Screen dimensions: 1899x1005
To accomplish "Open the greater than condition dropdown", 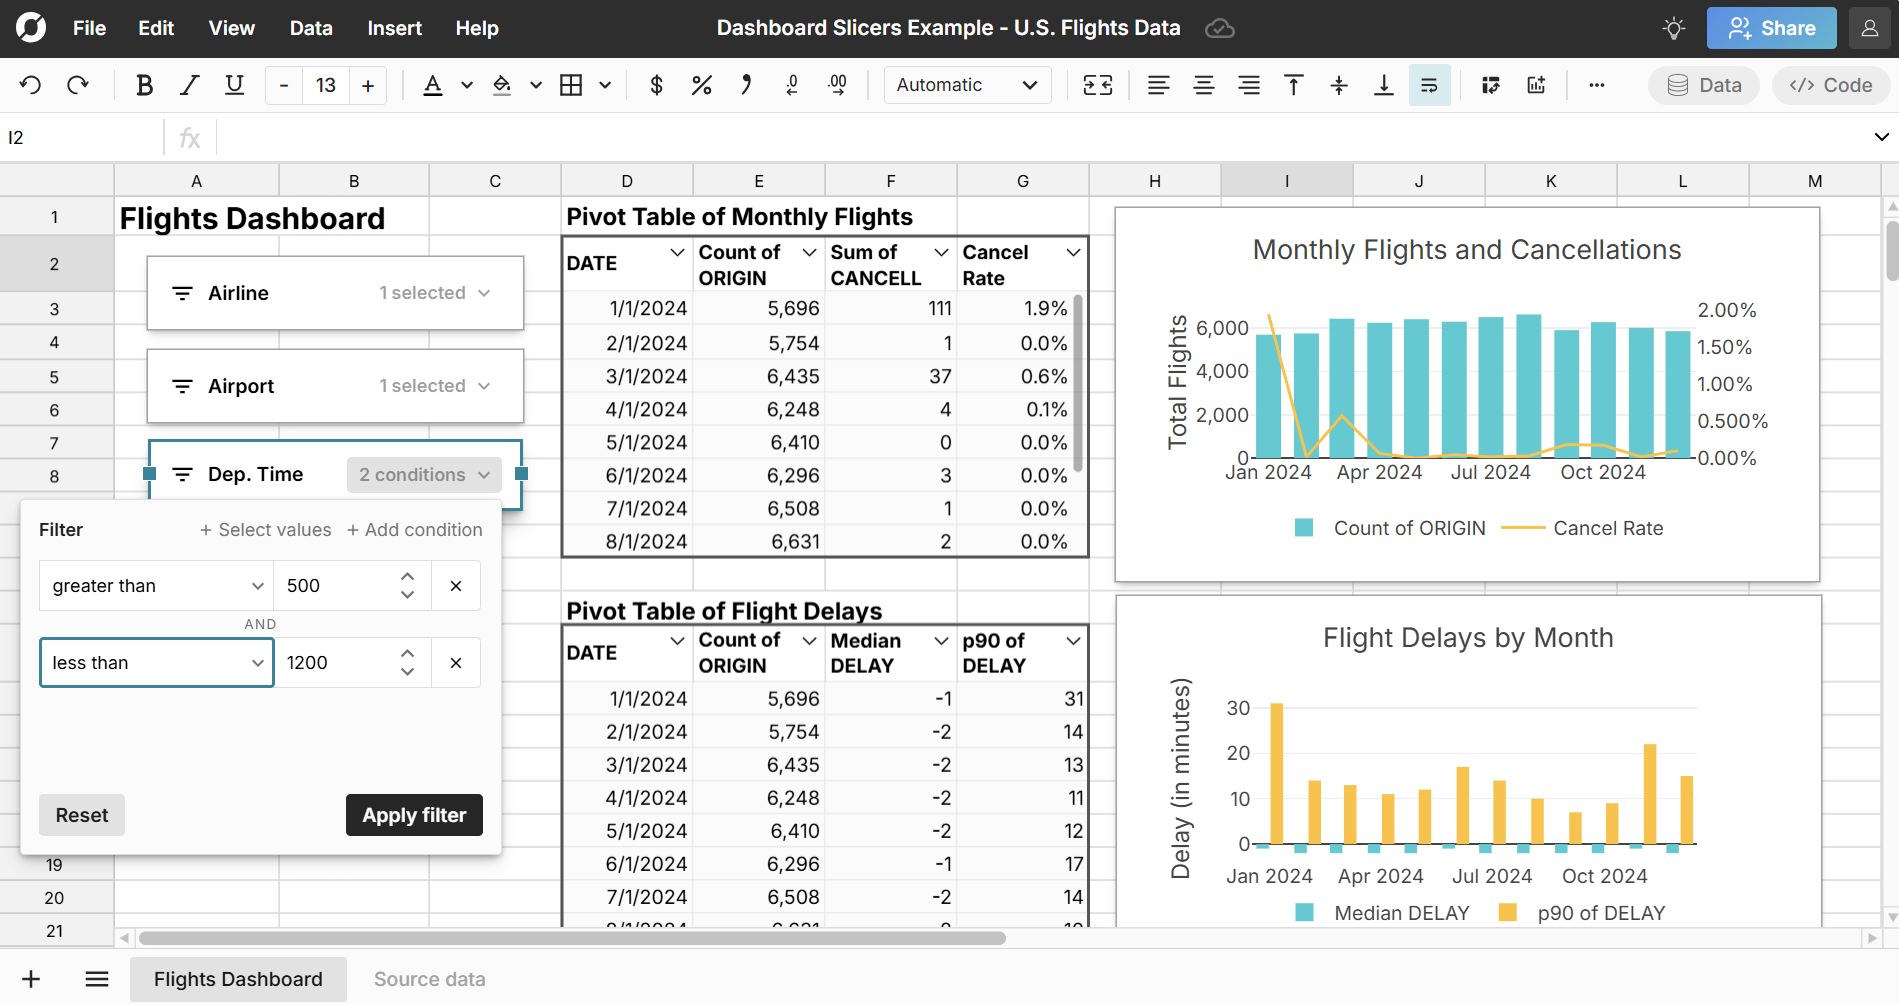I will 155,585.
